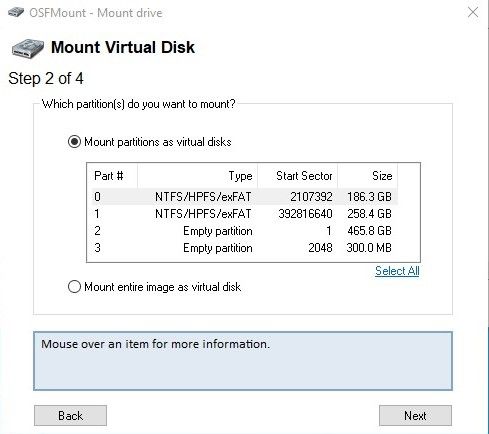Select Mount entire image as virtual disk
Image resolution: width=489 pixels, height=434 pixels.
click(x=154, y=287)
